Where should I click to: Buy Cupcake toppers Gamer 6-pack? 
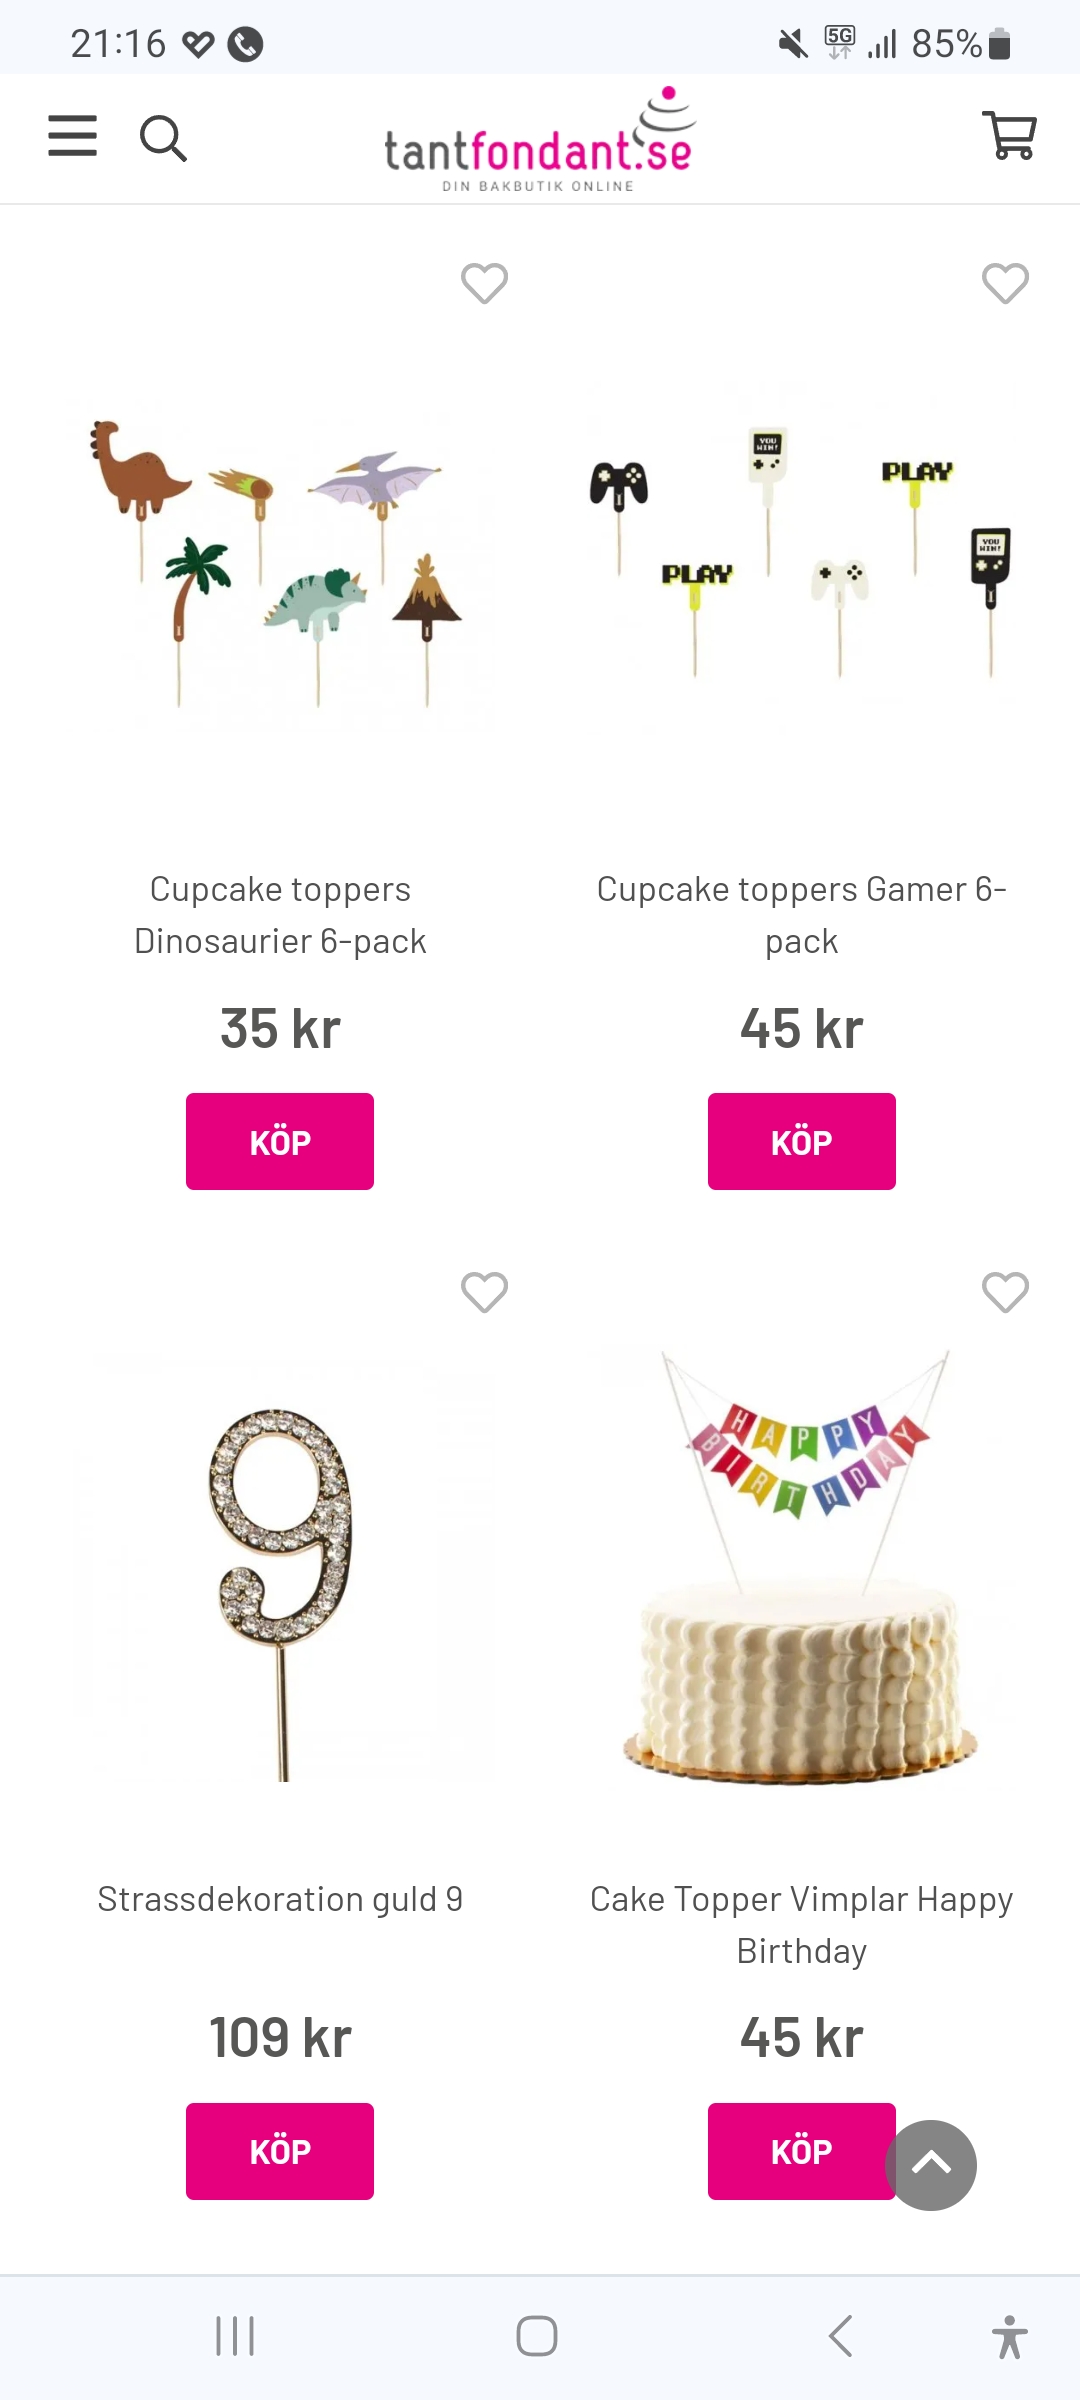point(802,1141)
